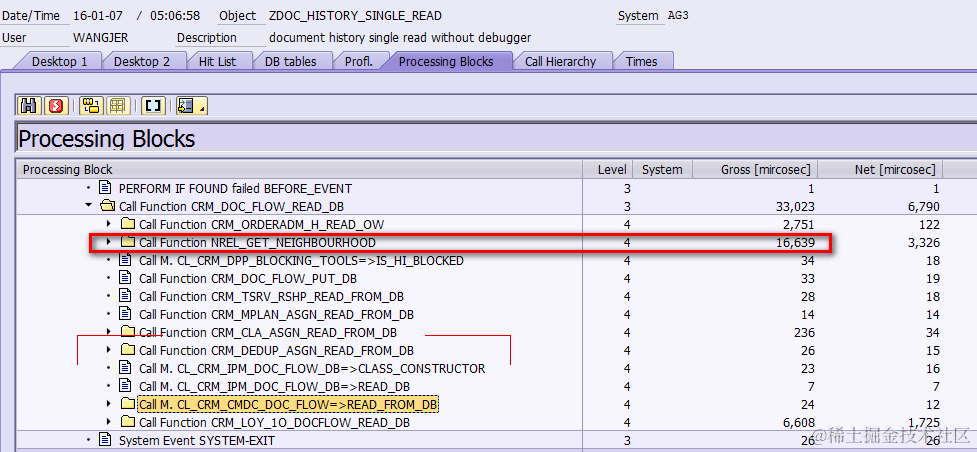Click document icon of CLASS_CONSTRUCTOR row
The height and width of the screenshot is (452, 977).
pos(125,368)
